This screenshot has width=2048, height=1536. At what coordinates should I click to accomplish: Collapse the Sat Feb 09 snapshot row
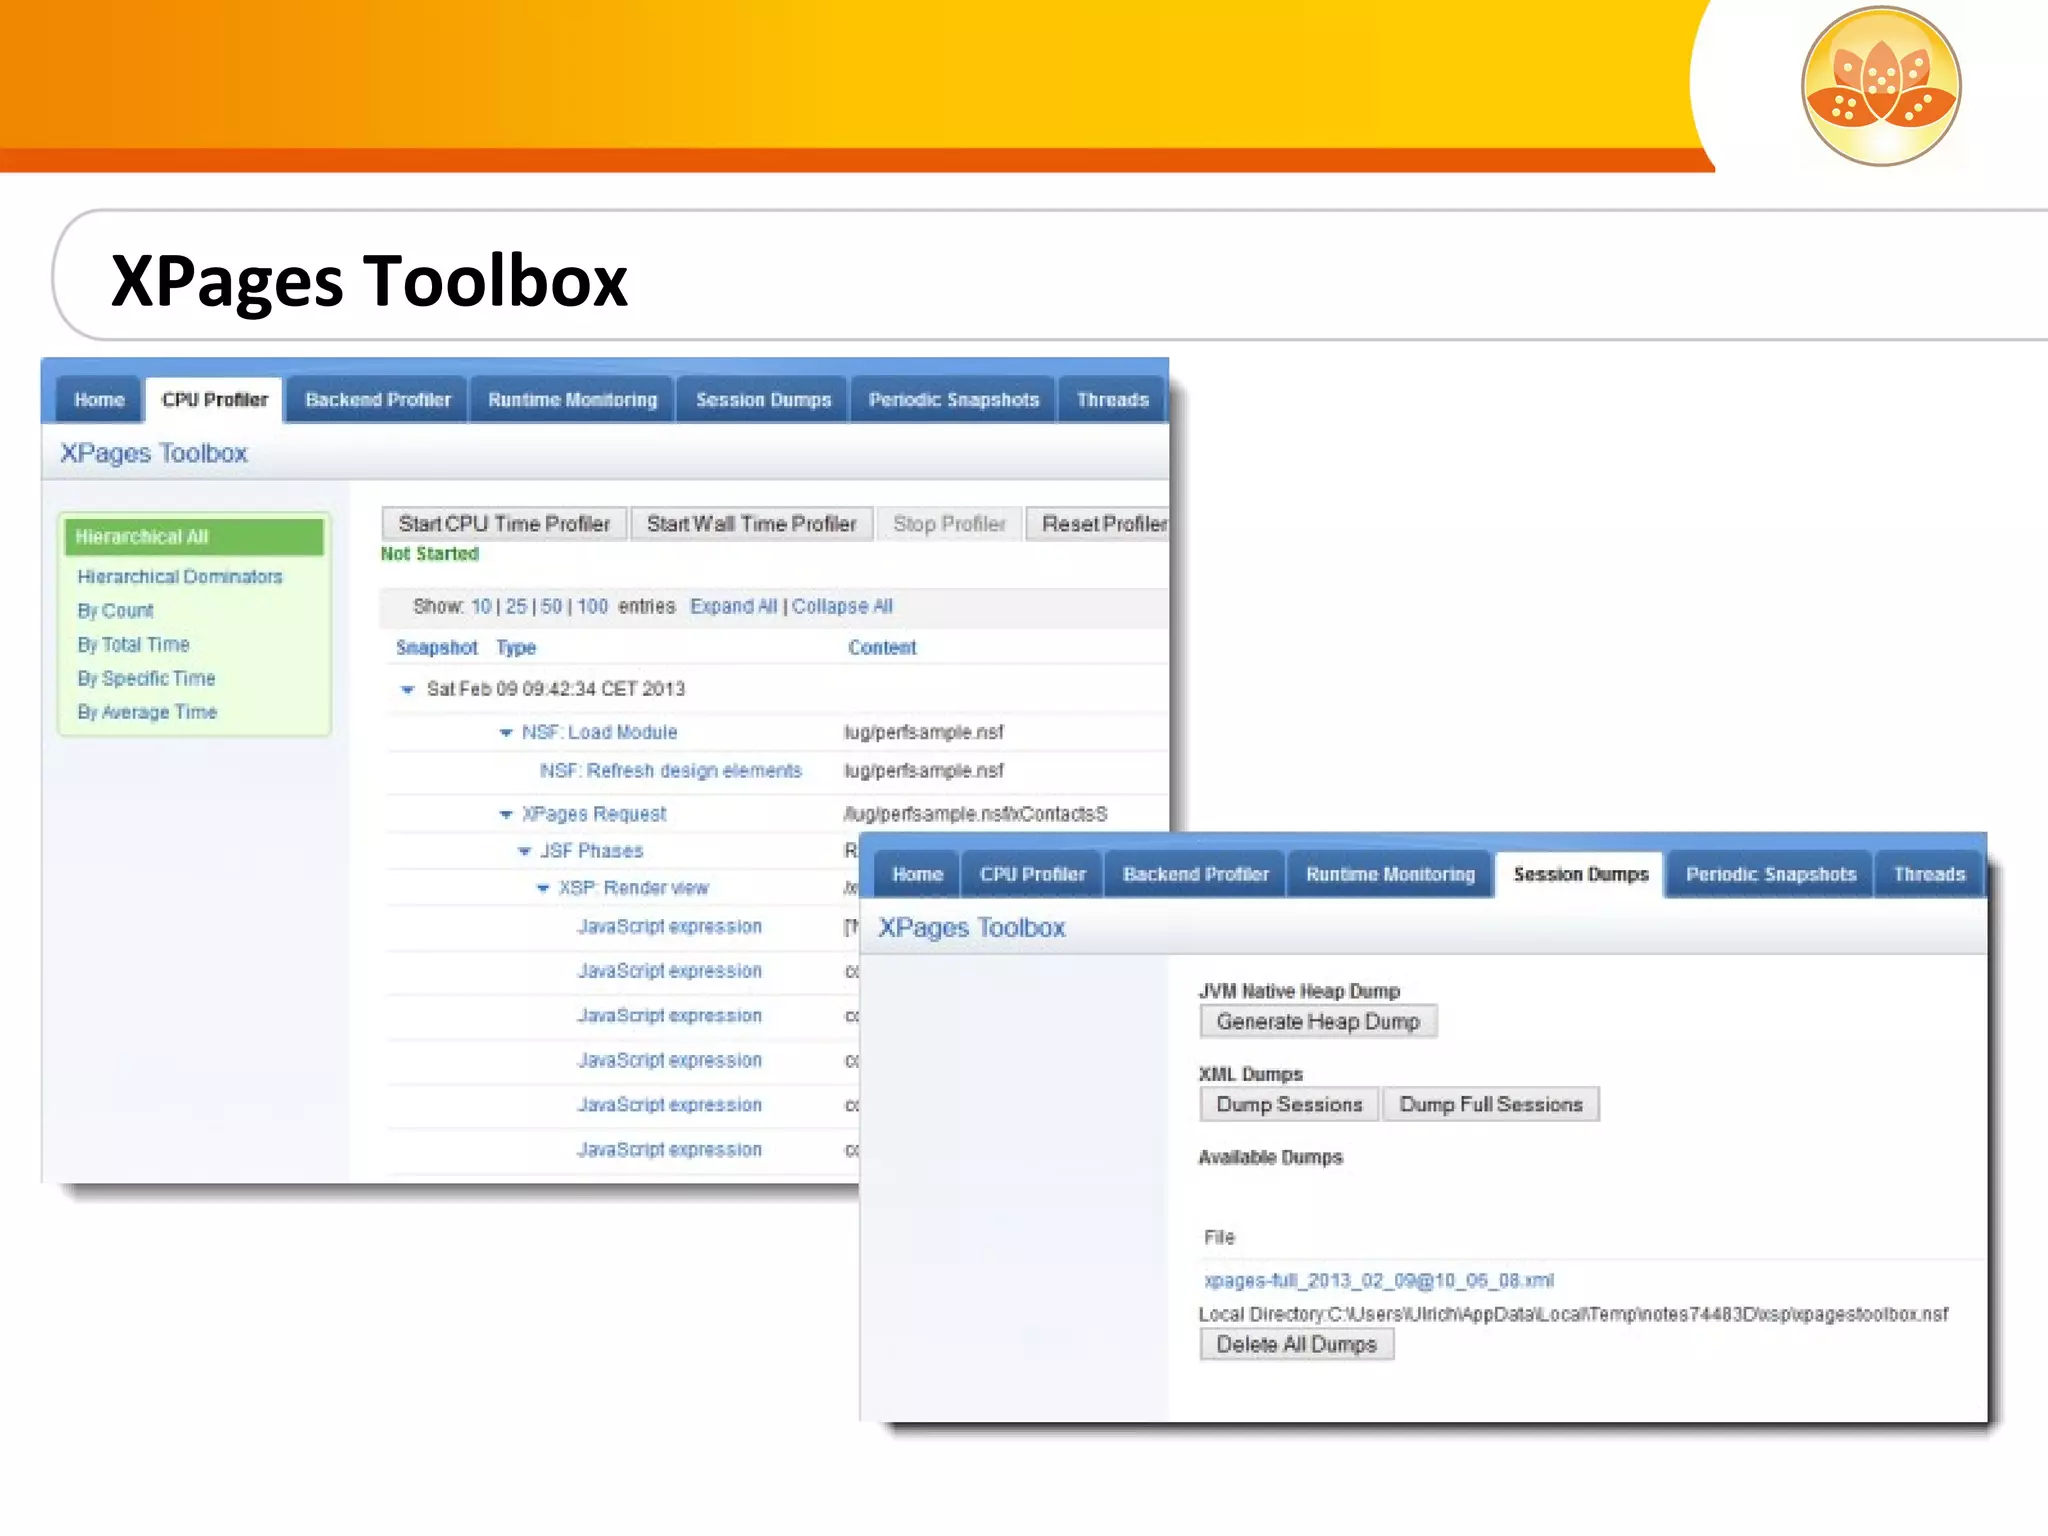407,690
